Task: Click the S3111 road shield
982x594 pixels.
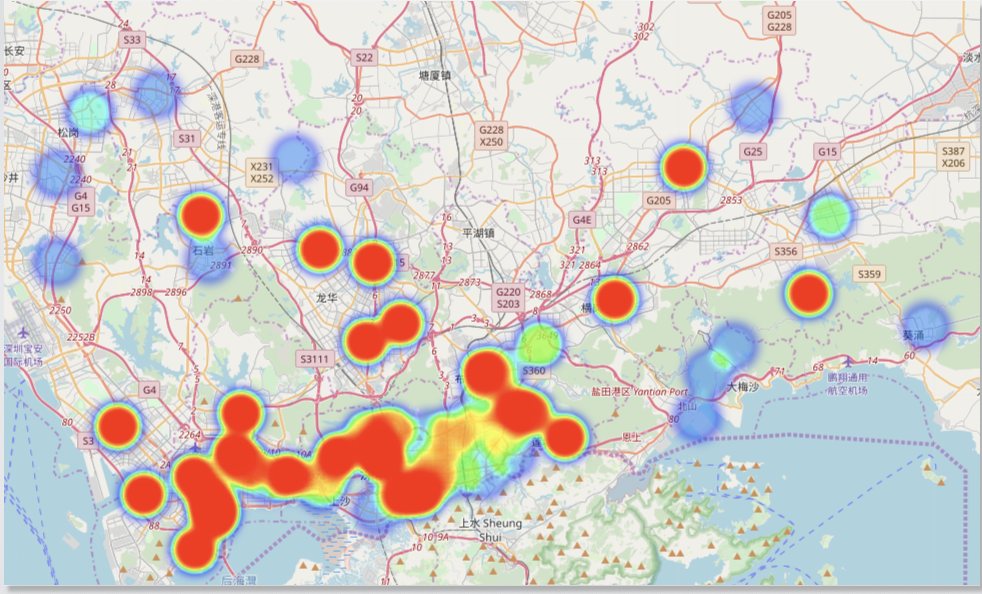Action: click(314, 359)
